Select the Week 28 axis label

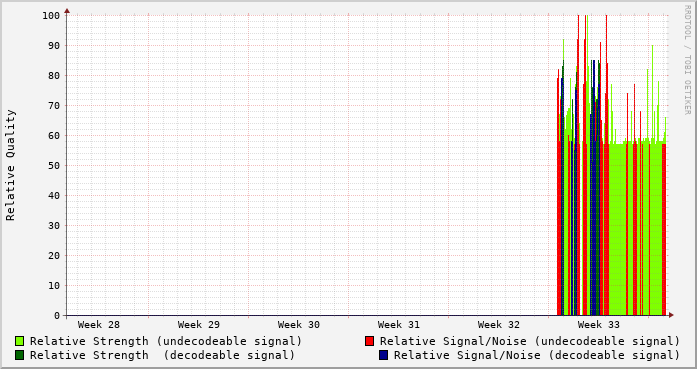[99, 325]
